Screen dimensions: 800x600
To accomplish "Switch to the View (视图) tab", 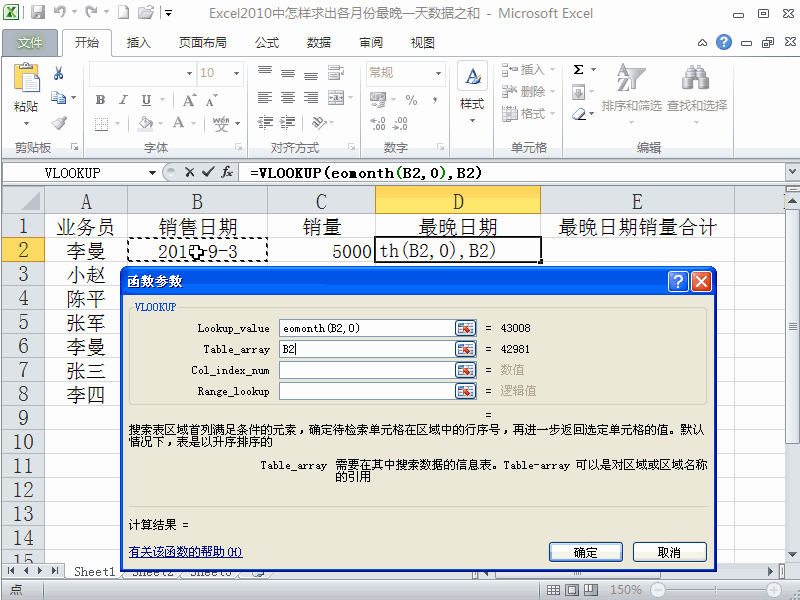I will (x=422, y=43).
